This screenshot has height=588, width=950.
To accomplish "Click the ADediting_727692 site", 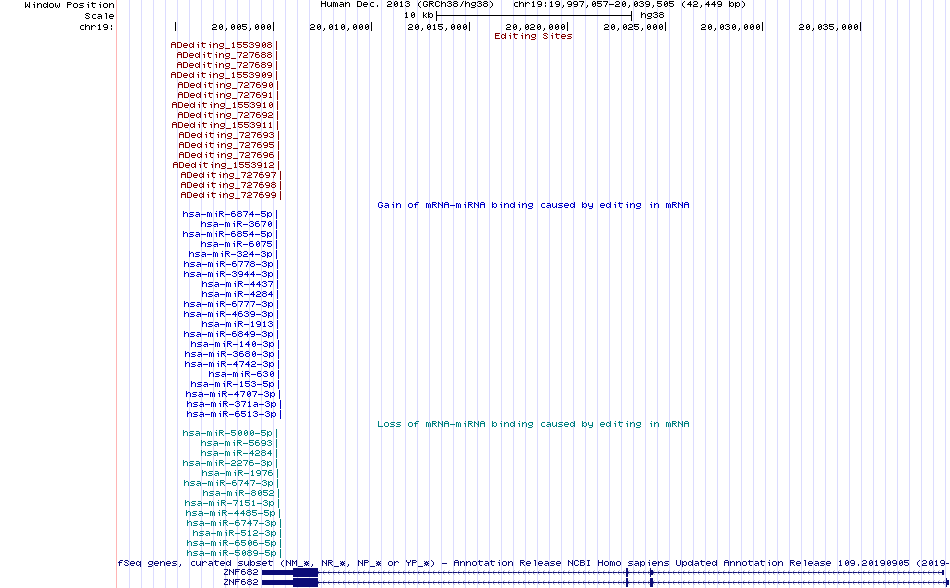I will 225,115.
